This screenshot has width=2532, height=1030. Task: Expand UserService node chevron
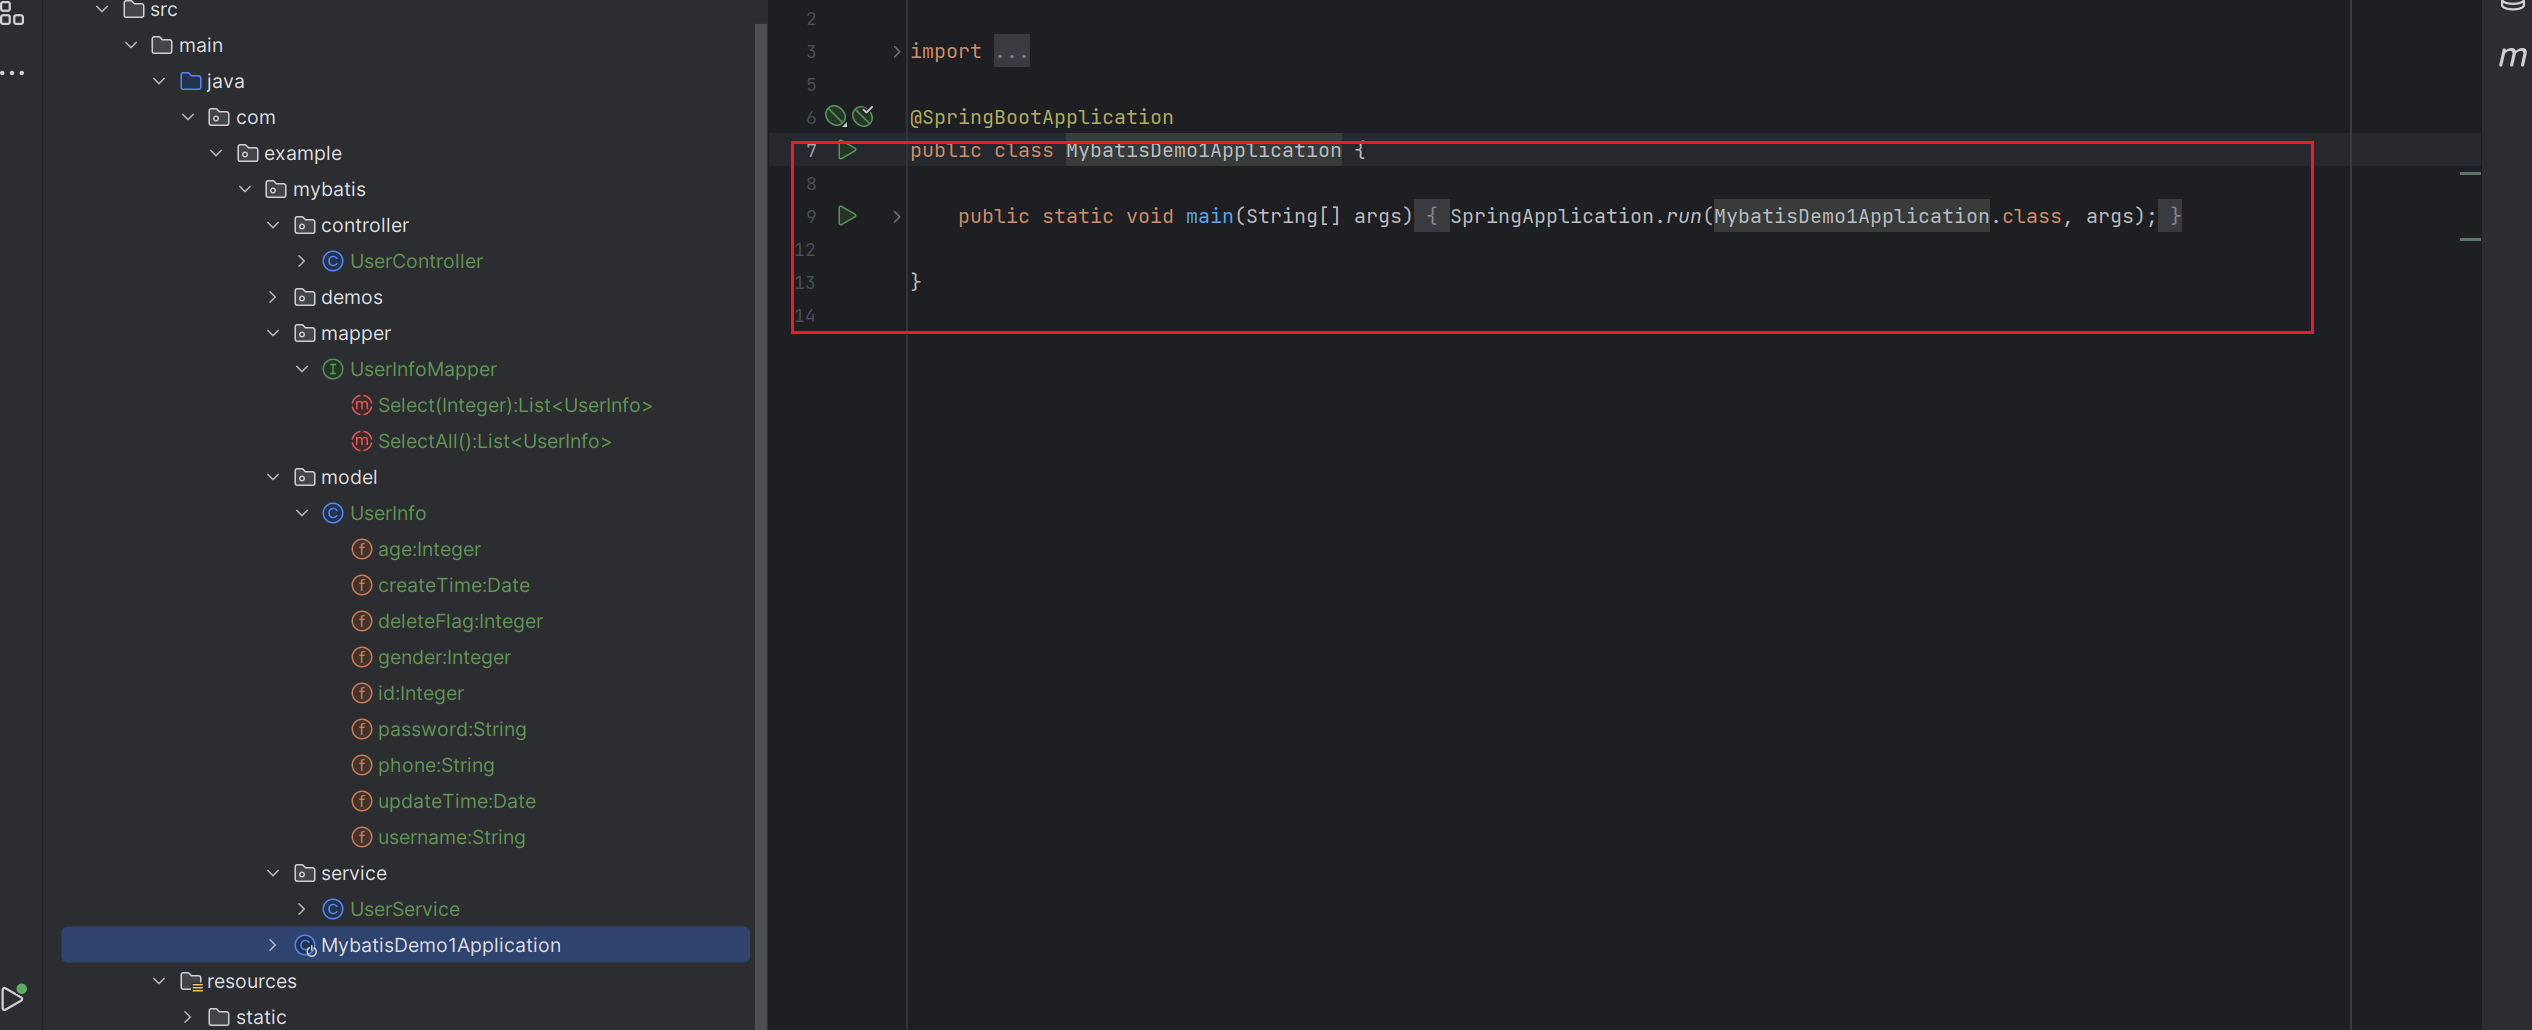coord(302,909)
